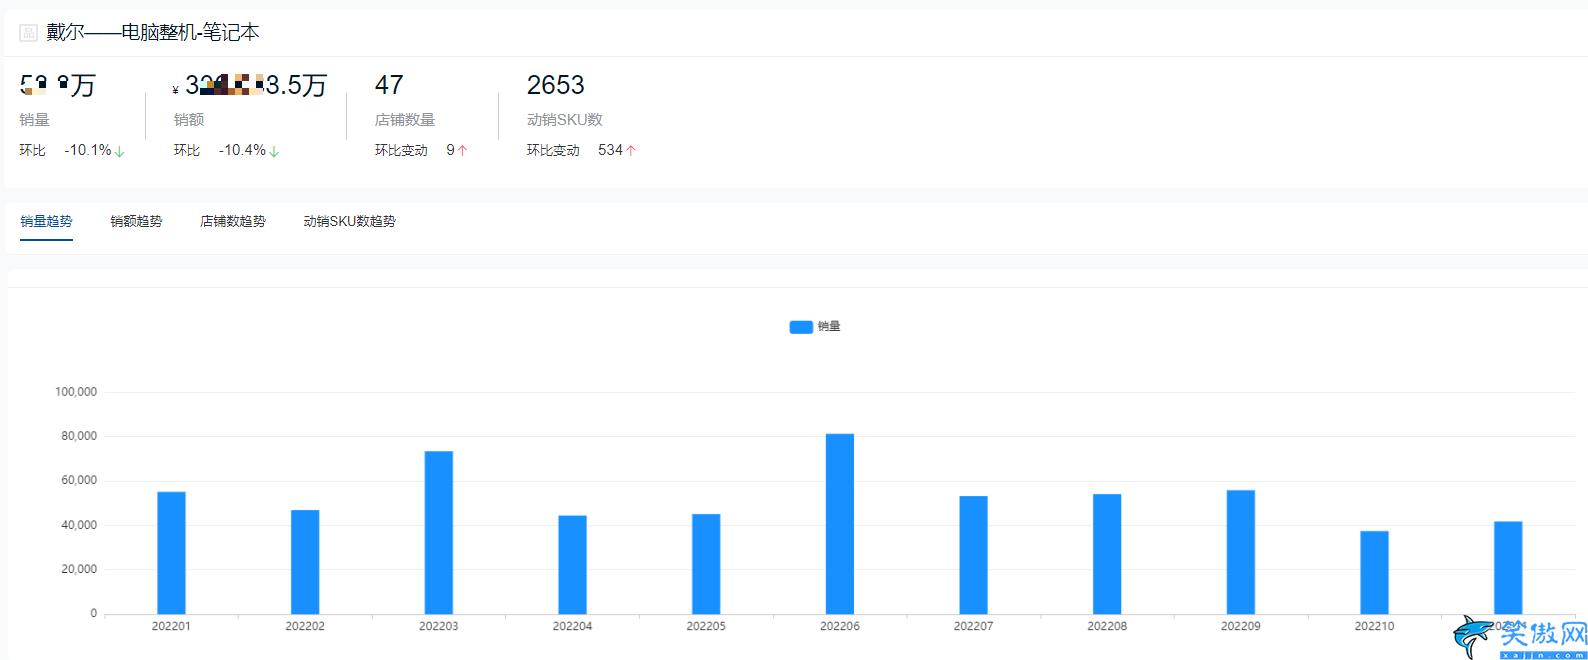
Task: Click the 202201 axis label
Action: pyautogui.click(x=171, y=627)
